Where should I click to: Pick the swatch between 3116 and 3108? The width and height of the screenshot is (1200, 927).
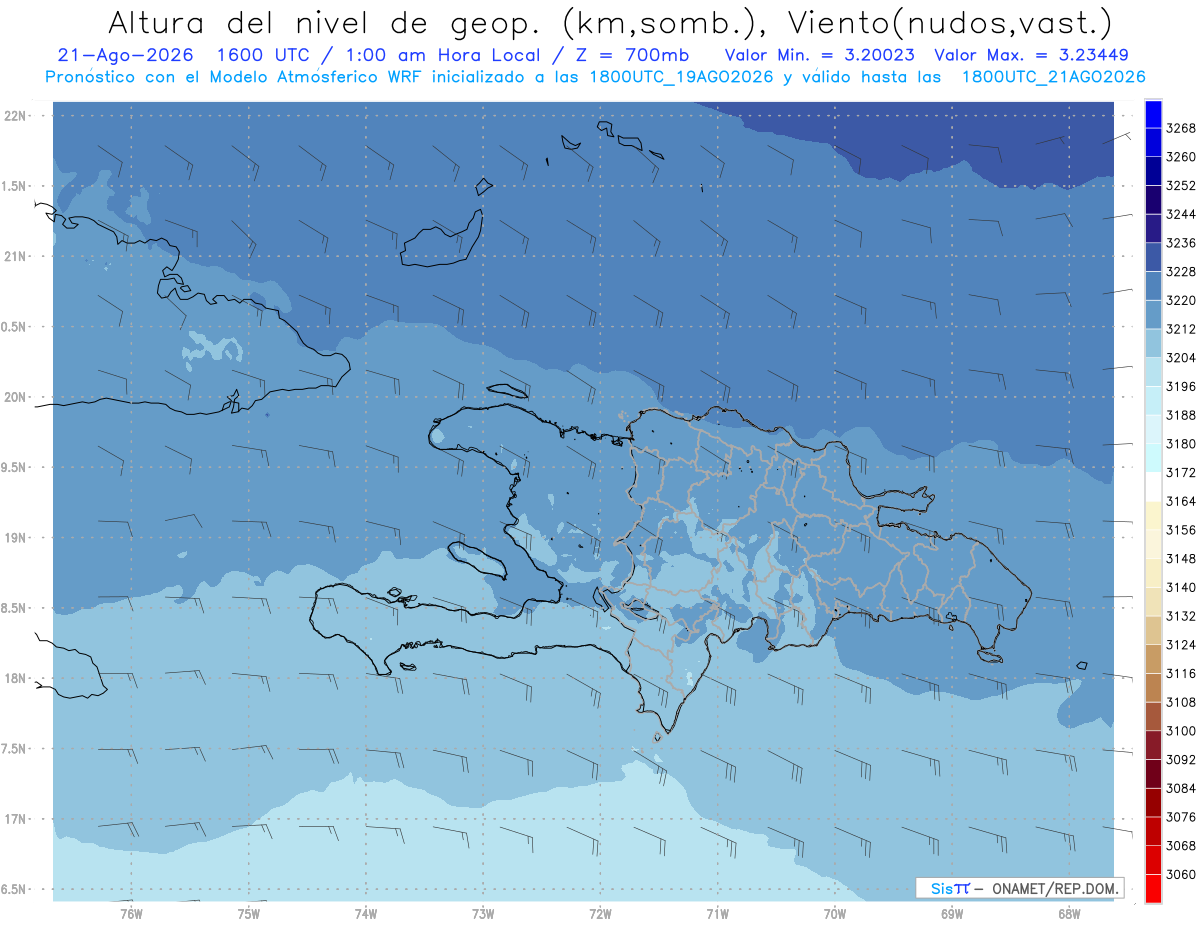coord(1153,688)
